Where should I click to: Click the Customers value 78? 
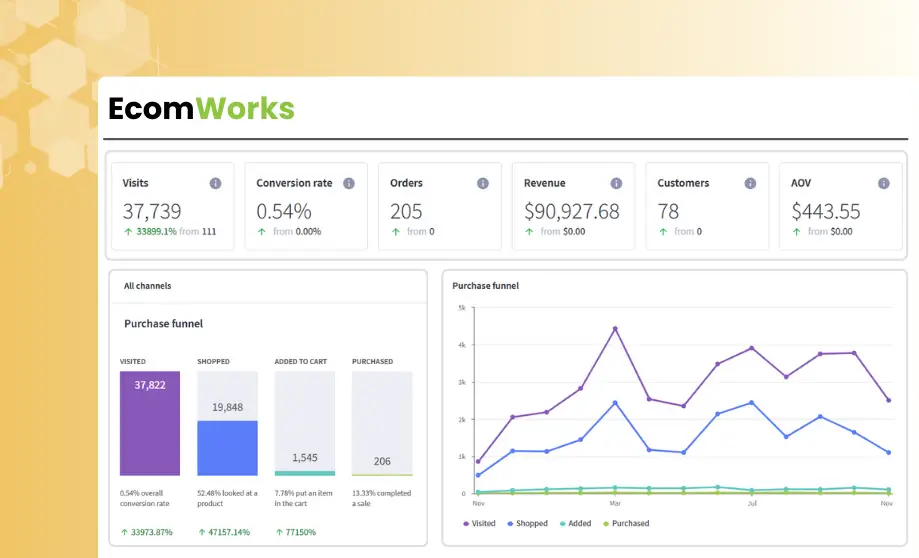pos(668,211)
